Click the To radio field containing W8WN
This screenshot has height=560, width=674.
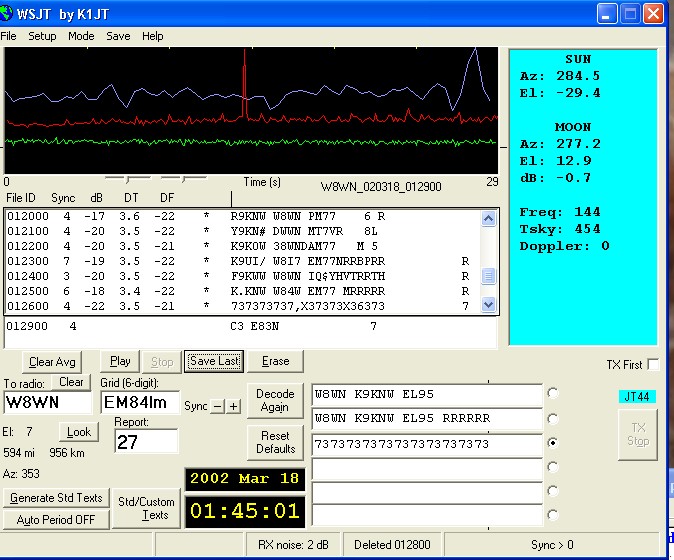[x=47, y=402]
